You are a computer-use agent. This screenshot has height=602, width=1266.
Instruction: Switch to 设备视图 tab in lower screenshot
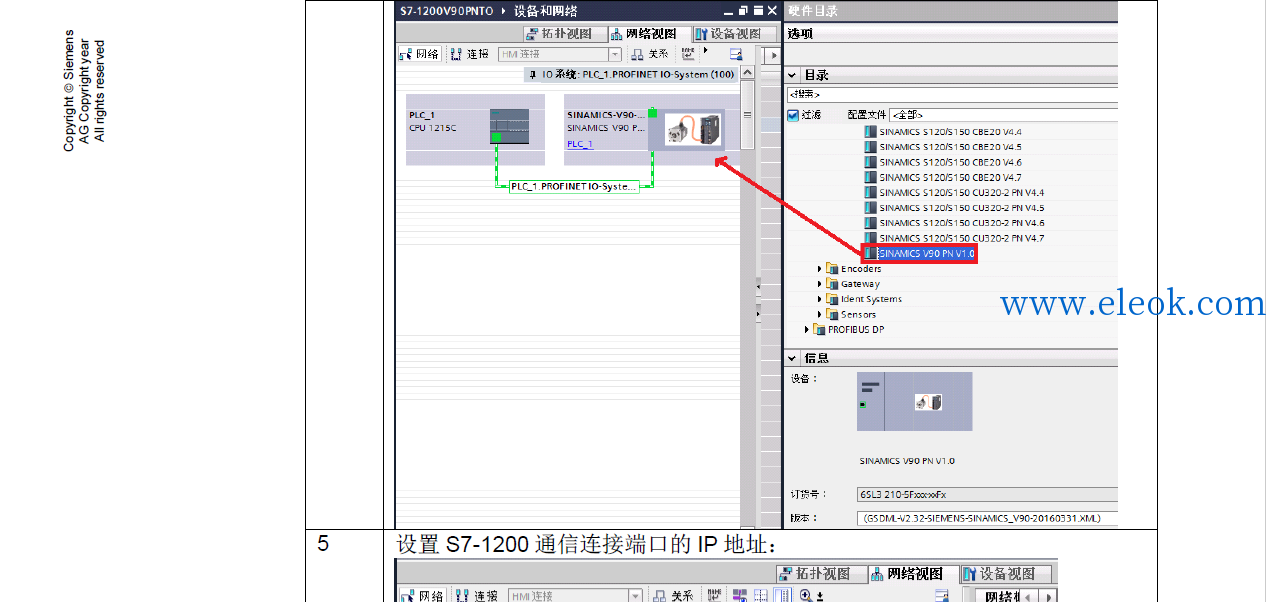point(1006,574)
